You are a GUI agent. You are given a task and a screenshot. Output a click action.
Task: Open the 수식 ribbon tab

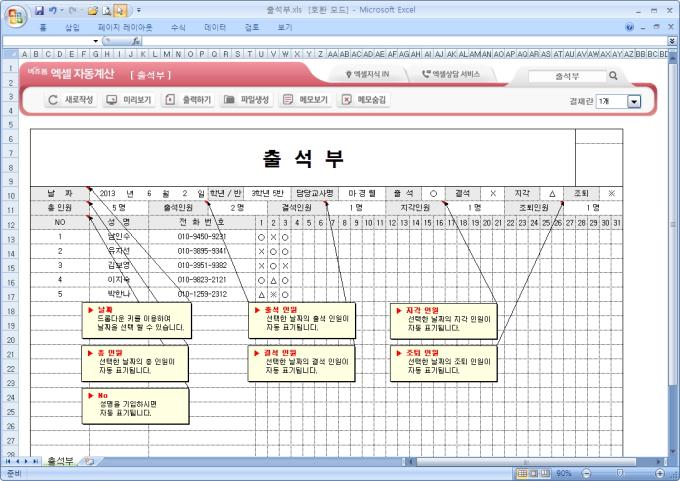(178, 27)
